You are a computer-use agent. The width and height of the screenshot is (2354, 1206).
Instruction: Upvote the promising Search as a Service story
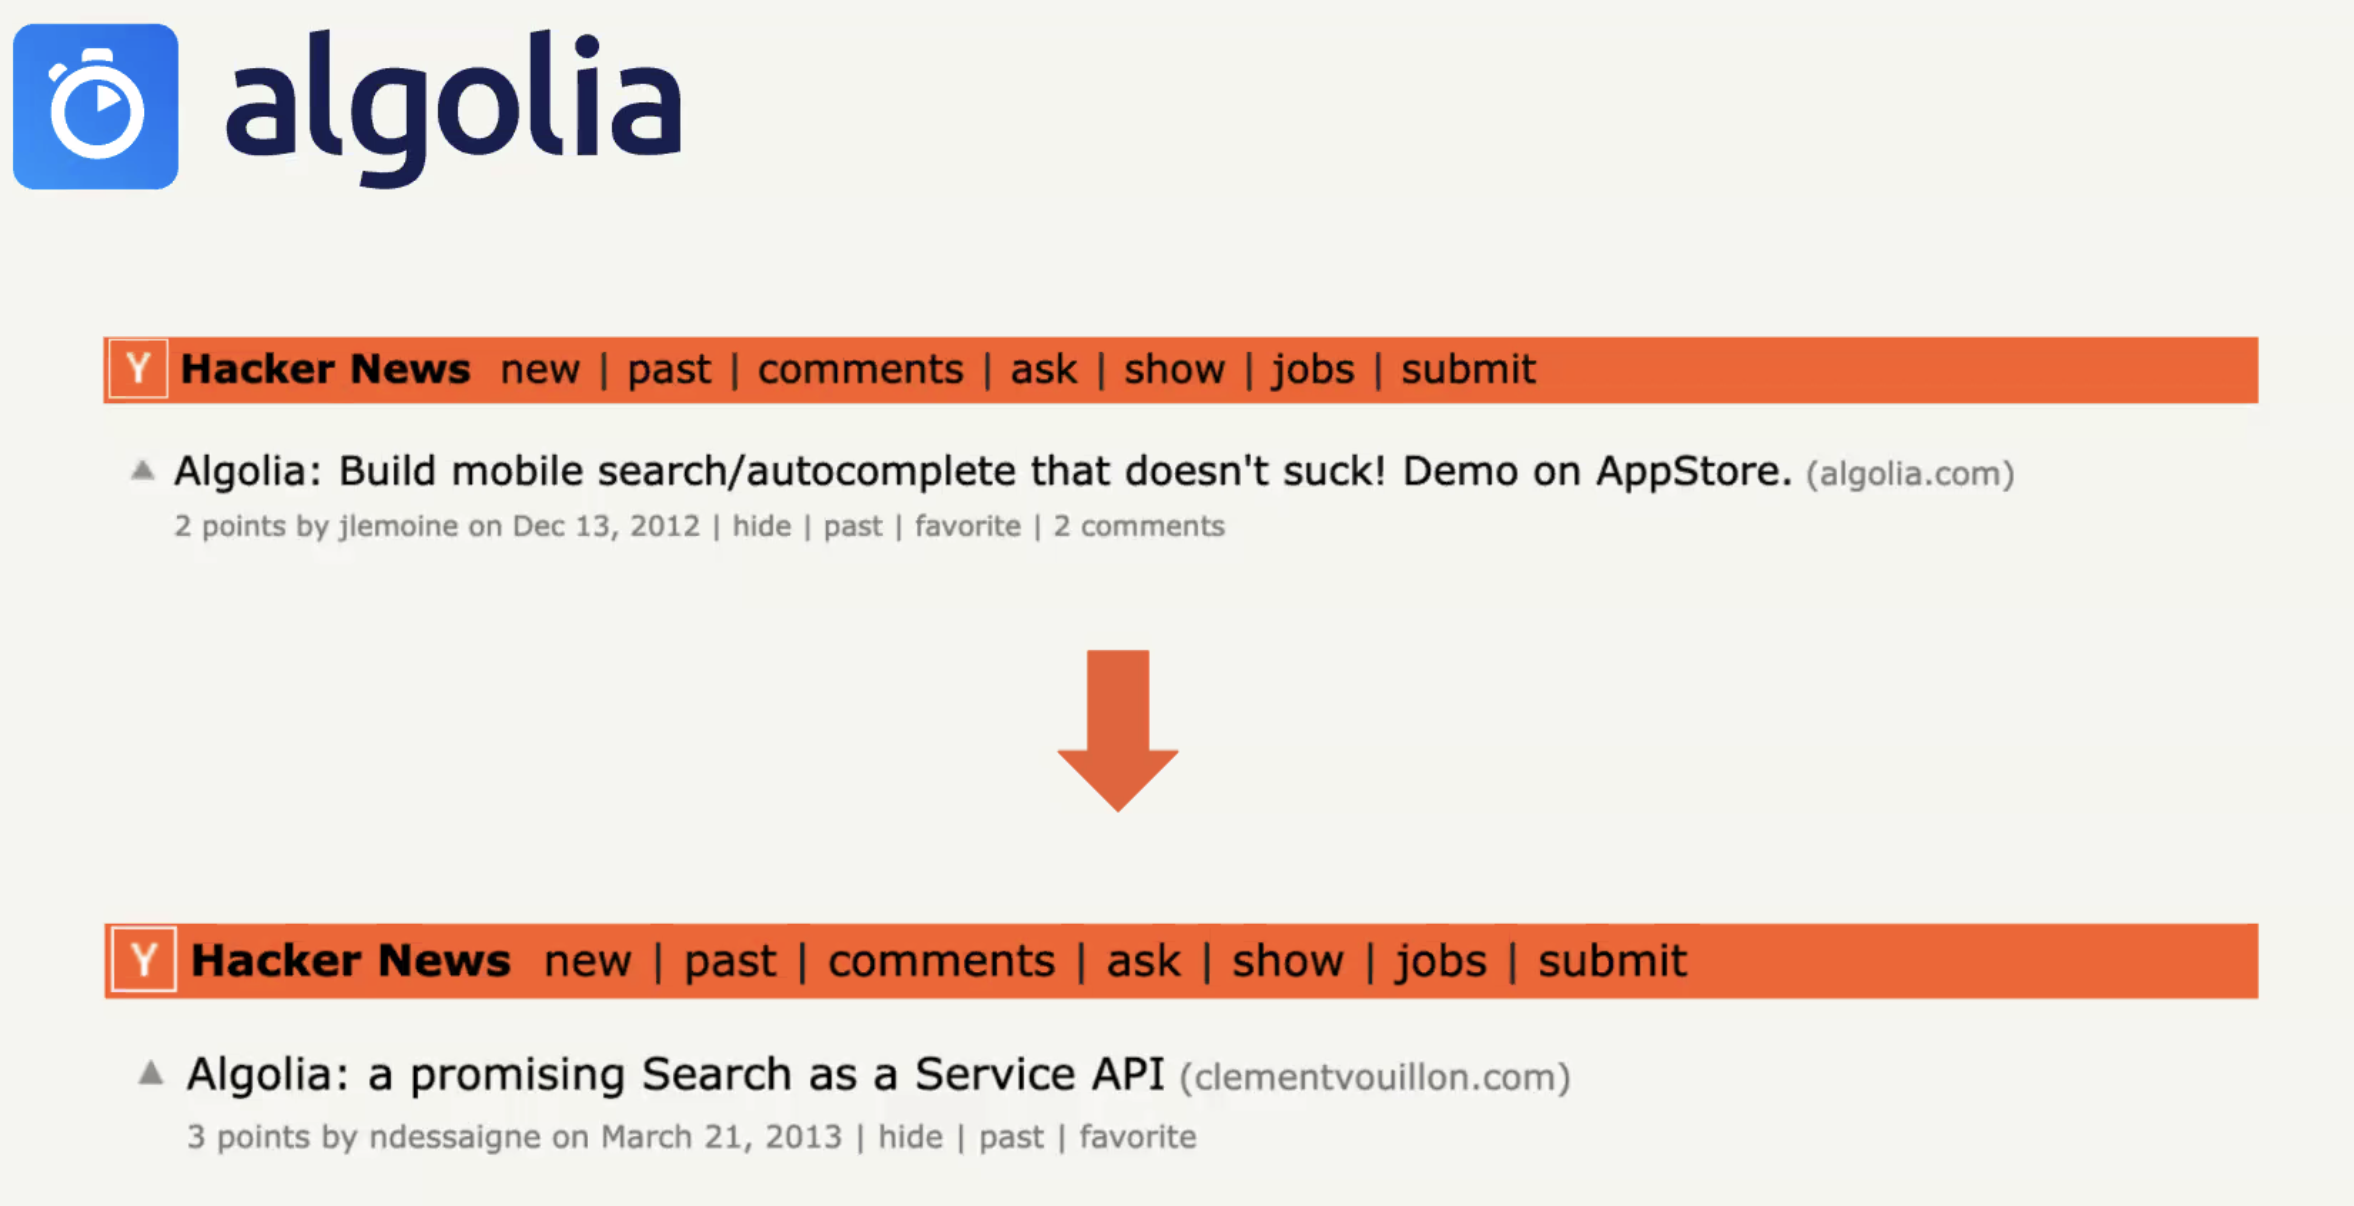point(151,1073)
